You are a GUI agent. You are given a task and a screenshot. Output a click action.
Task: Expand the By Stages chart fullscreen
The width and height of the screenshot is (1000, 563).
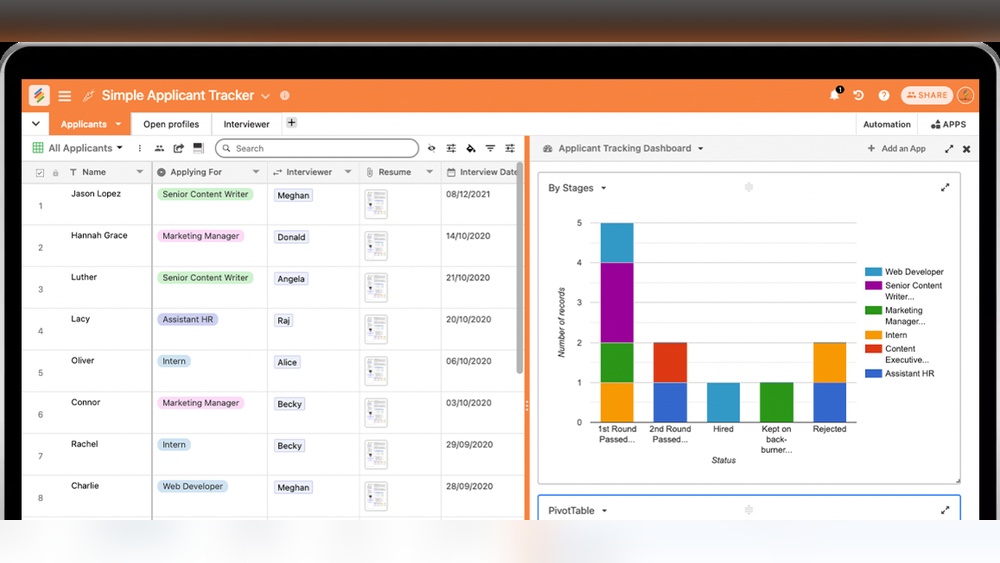945,187
